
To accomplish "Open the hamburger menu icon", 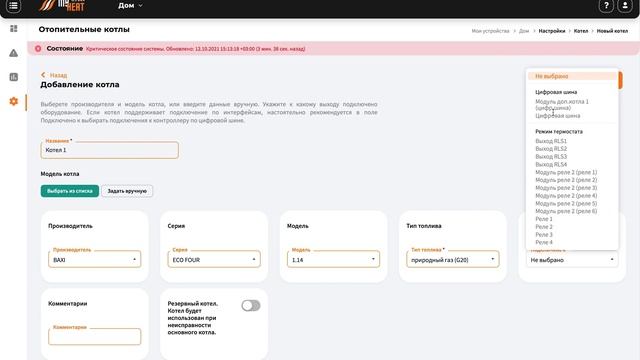I will [13, 6].
